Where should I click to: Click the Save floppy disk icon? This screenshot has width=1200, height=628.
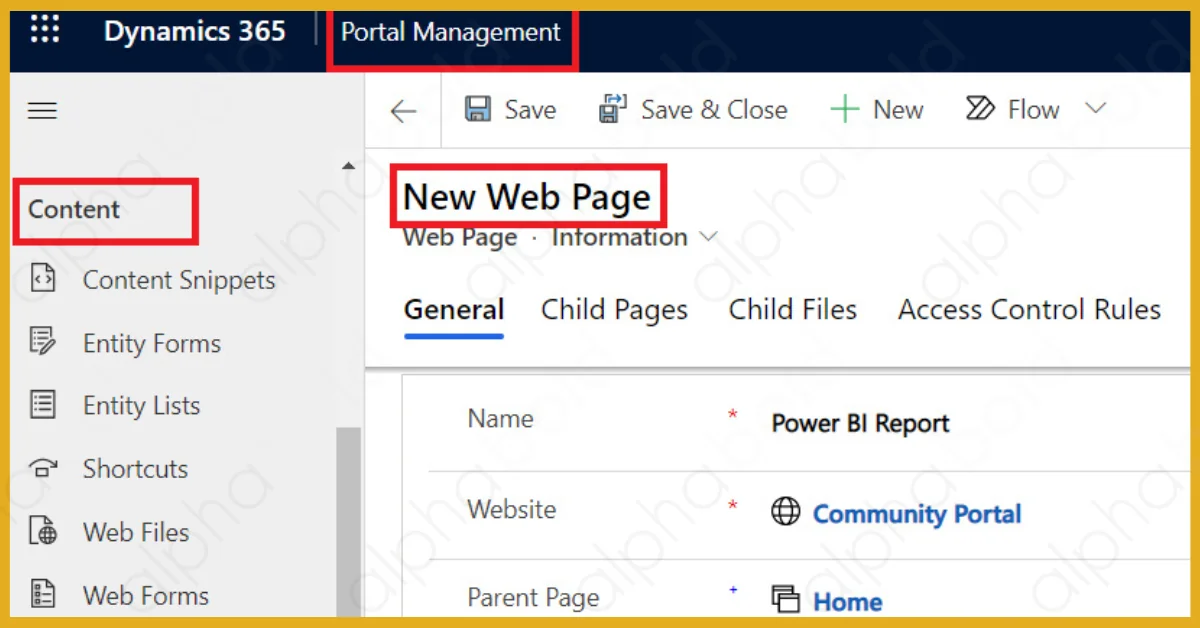coord(478,109)
